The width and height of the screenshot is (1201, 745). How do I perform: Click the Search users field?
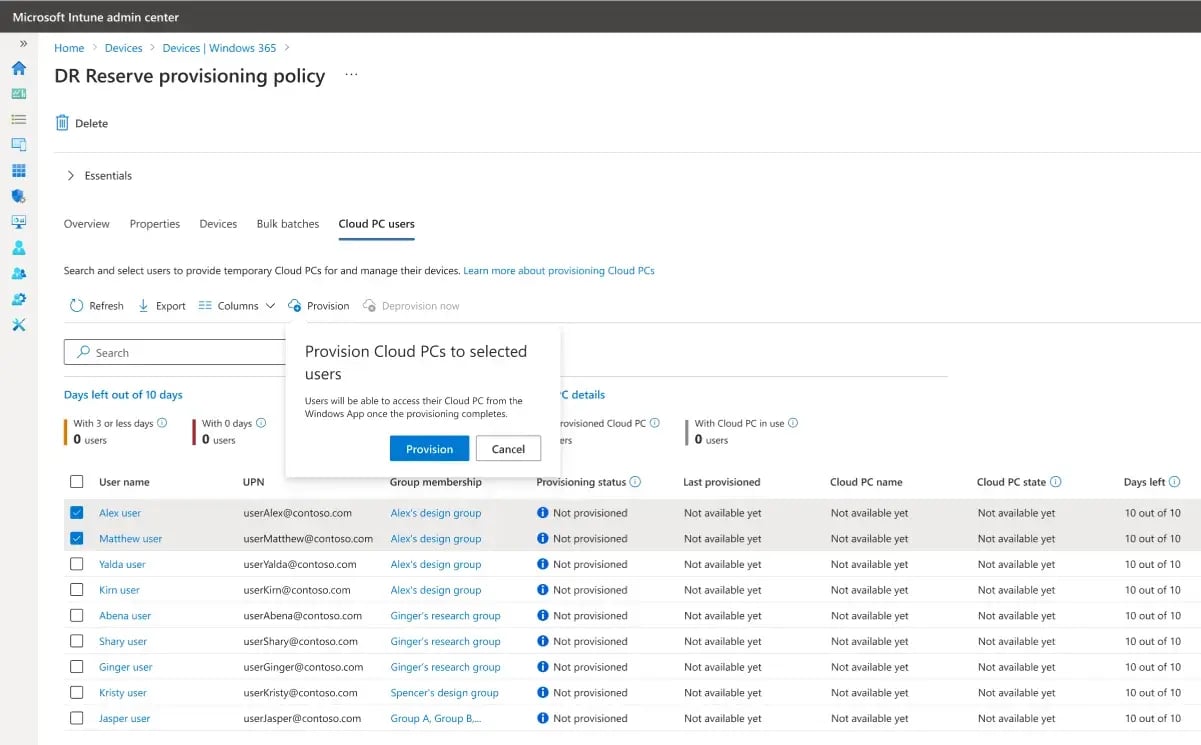[177, 352]
